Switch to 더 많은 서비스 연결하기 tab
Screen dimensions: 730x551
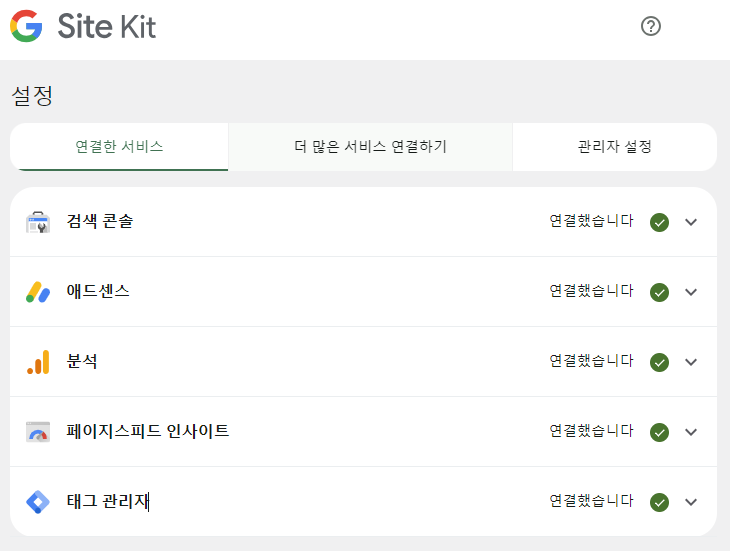pyautogui.click(x=370, y=147)
